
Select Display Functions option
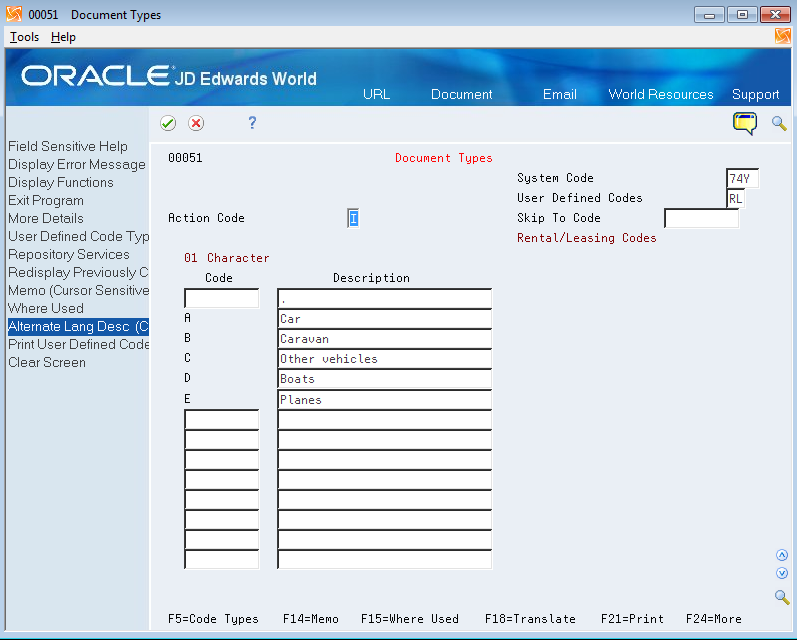(x=60, y=182)
